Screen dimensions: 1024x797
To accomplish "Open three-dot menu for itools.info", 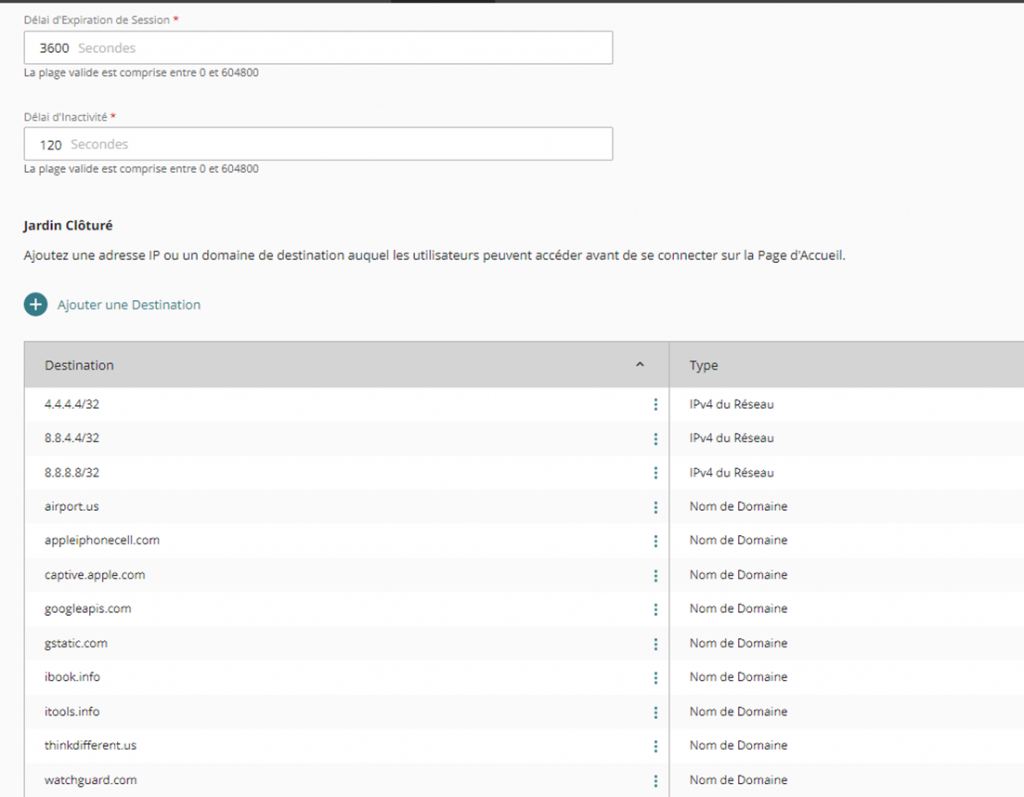I will (x=655, y=712).
